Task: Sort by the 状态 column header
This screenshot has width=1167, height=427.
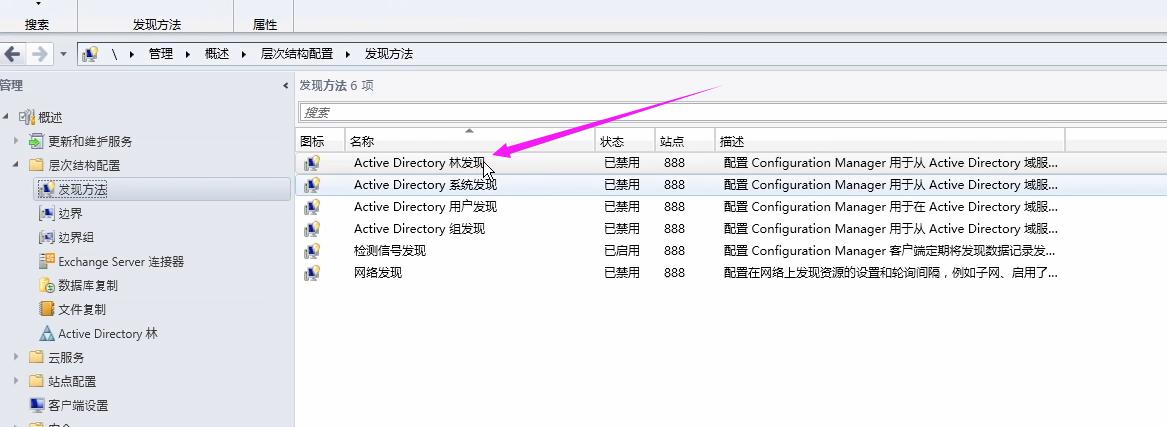Action: click(x=625, y=141)
